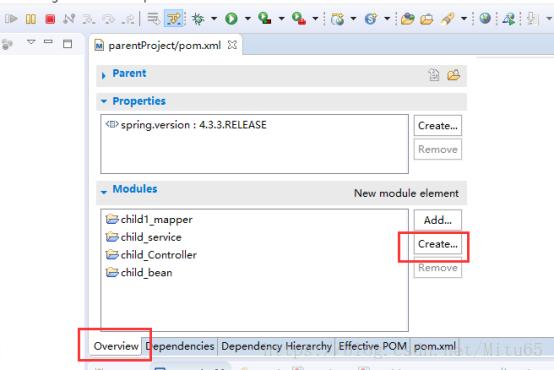The image size is (554, 370).
Task: Click the Search flashlight icon
Action: pyautogui.click(x=447, y=18)
